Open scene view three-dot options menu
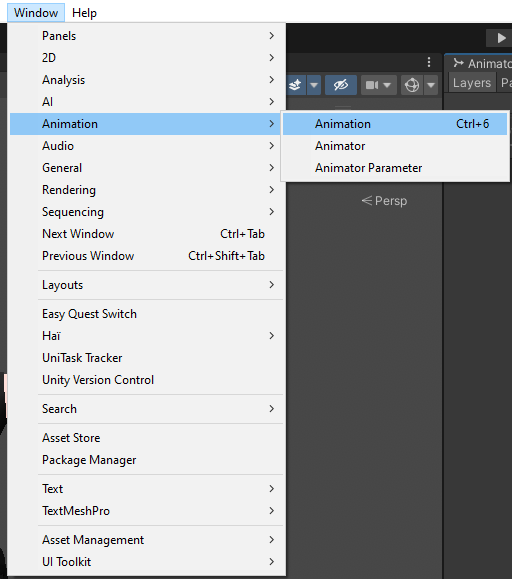The image size is (512, 579). (429, 62)
